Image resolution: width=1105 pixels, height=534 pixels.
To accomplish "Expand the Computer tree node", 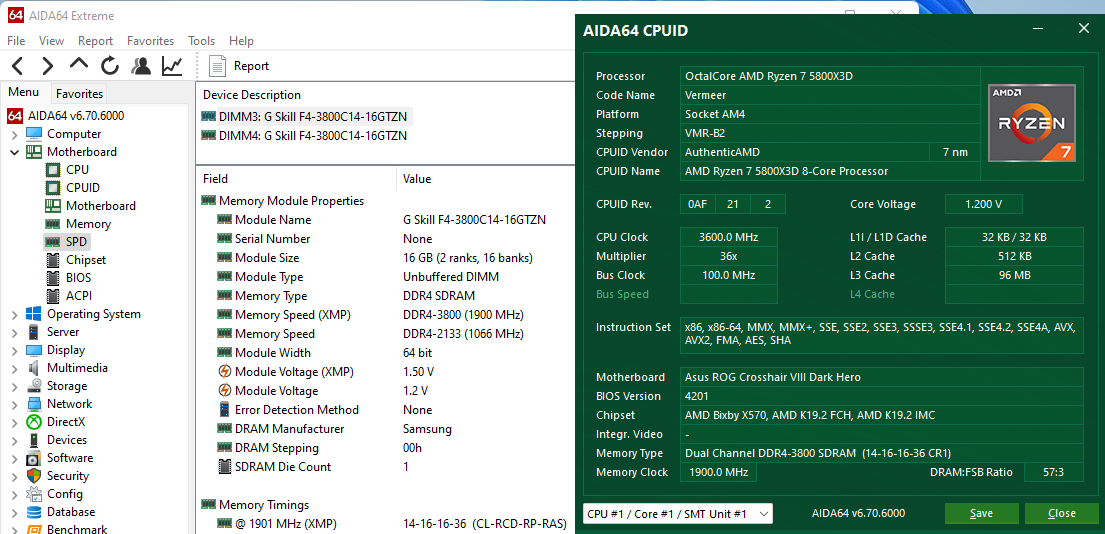I will (x=14, y=134).
